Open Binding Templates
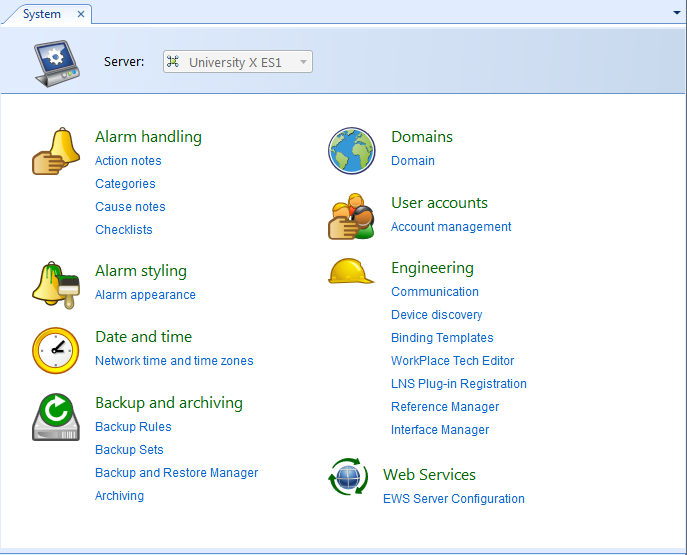687x555 pixels. (442, 338)
